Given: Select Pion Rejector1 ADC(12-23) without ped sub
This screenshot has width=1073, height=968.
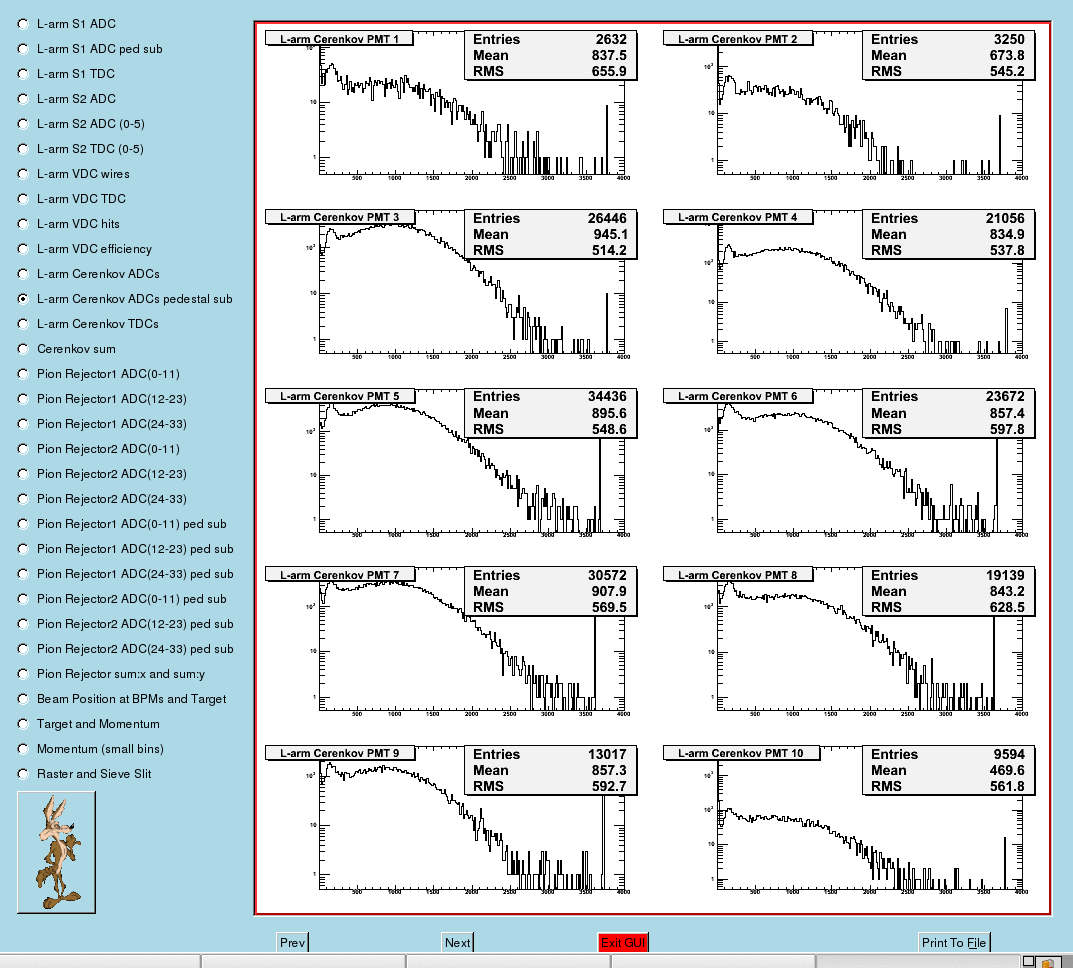Looking at the screenshot, I should [x=23, y=399].
